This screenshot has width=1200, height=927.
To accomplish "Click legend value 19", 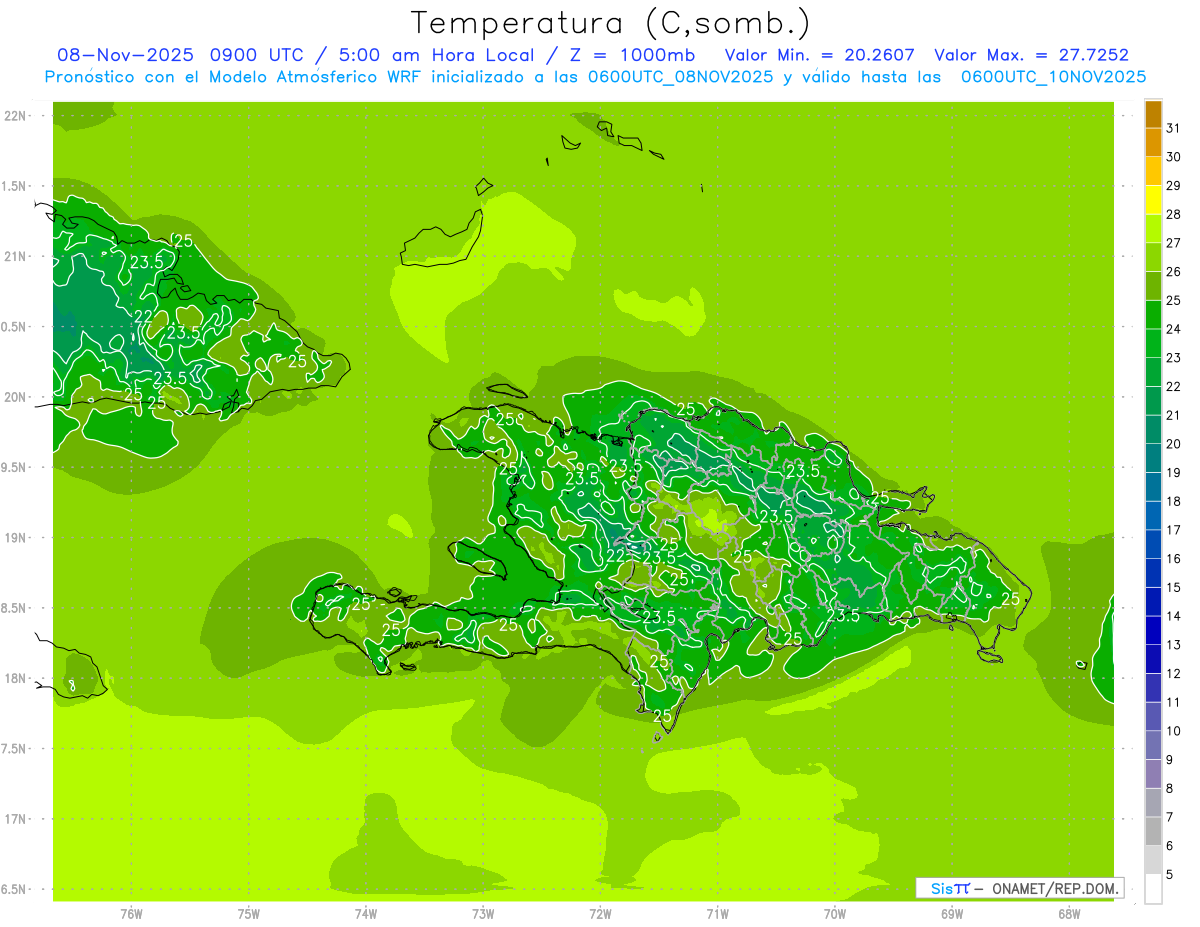I will point(1173,472).
